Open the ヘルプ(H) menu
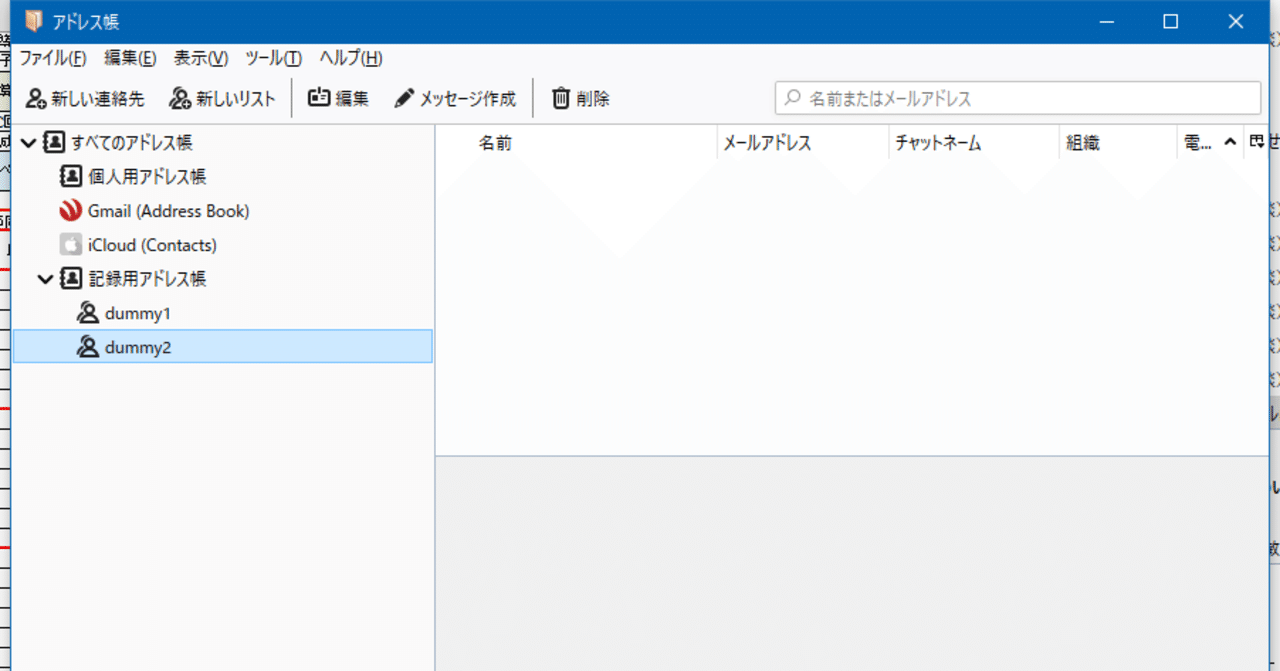The width and height of the screenshot is (1280, 671). pyautogui.click(x=351, y=58)
